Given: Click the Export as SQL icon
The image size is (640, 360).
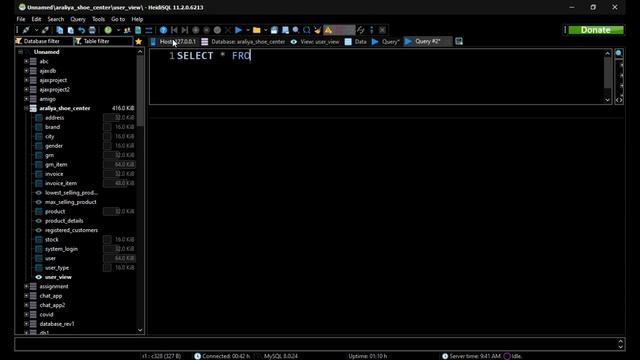Looking at the screenshot, I should coord(138,30).
